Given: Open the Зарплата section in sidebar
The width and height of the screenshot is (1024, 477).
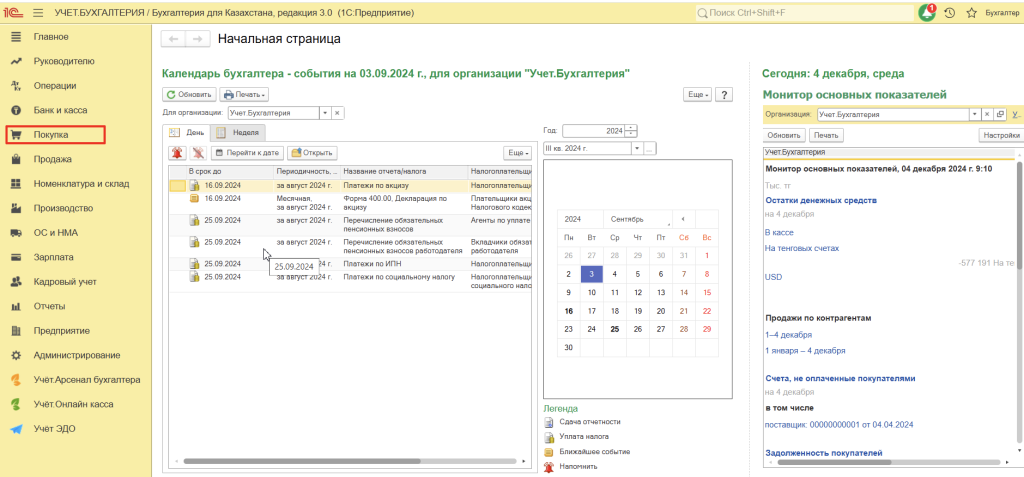Looking at the screenshot, I should point(54,257).
